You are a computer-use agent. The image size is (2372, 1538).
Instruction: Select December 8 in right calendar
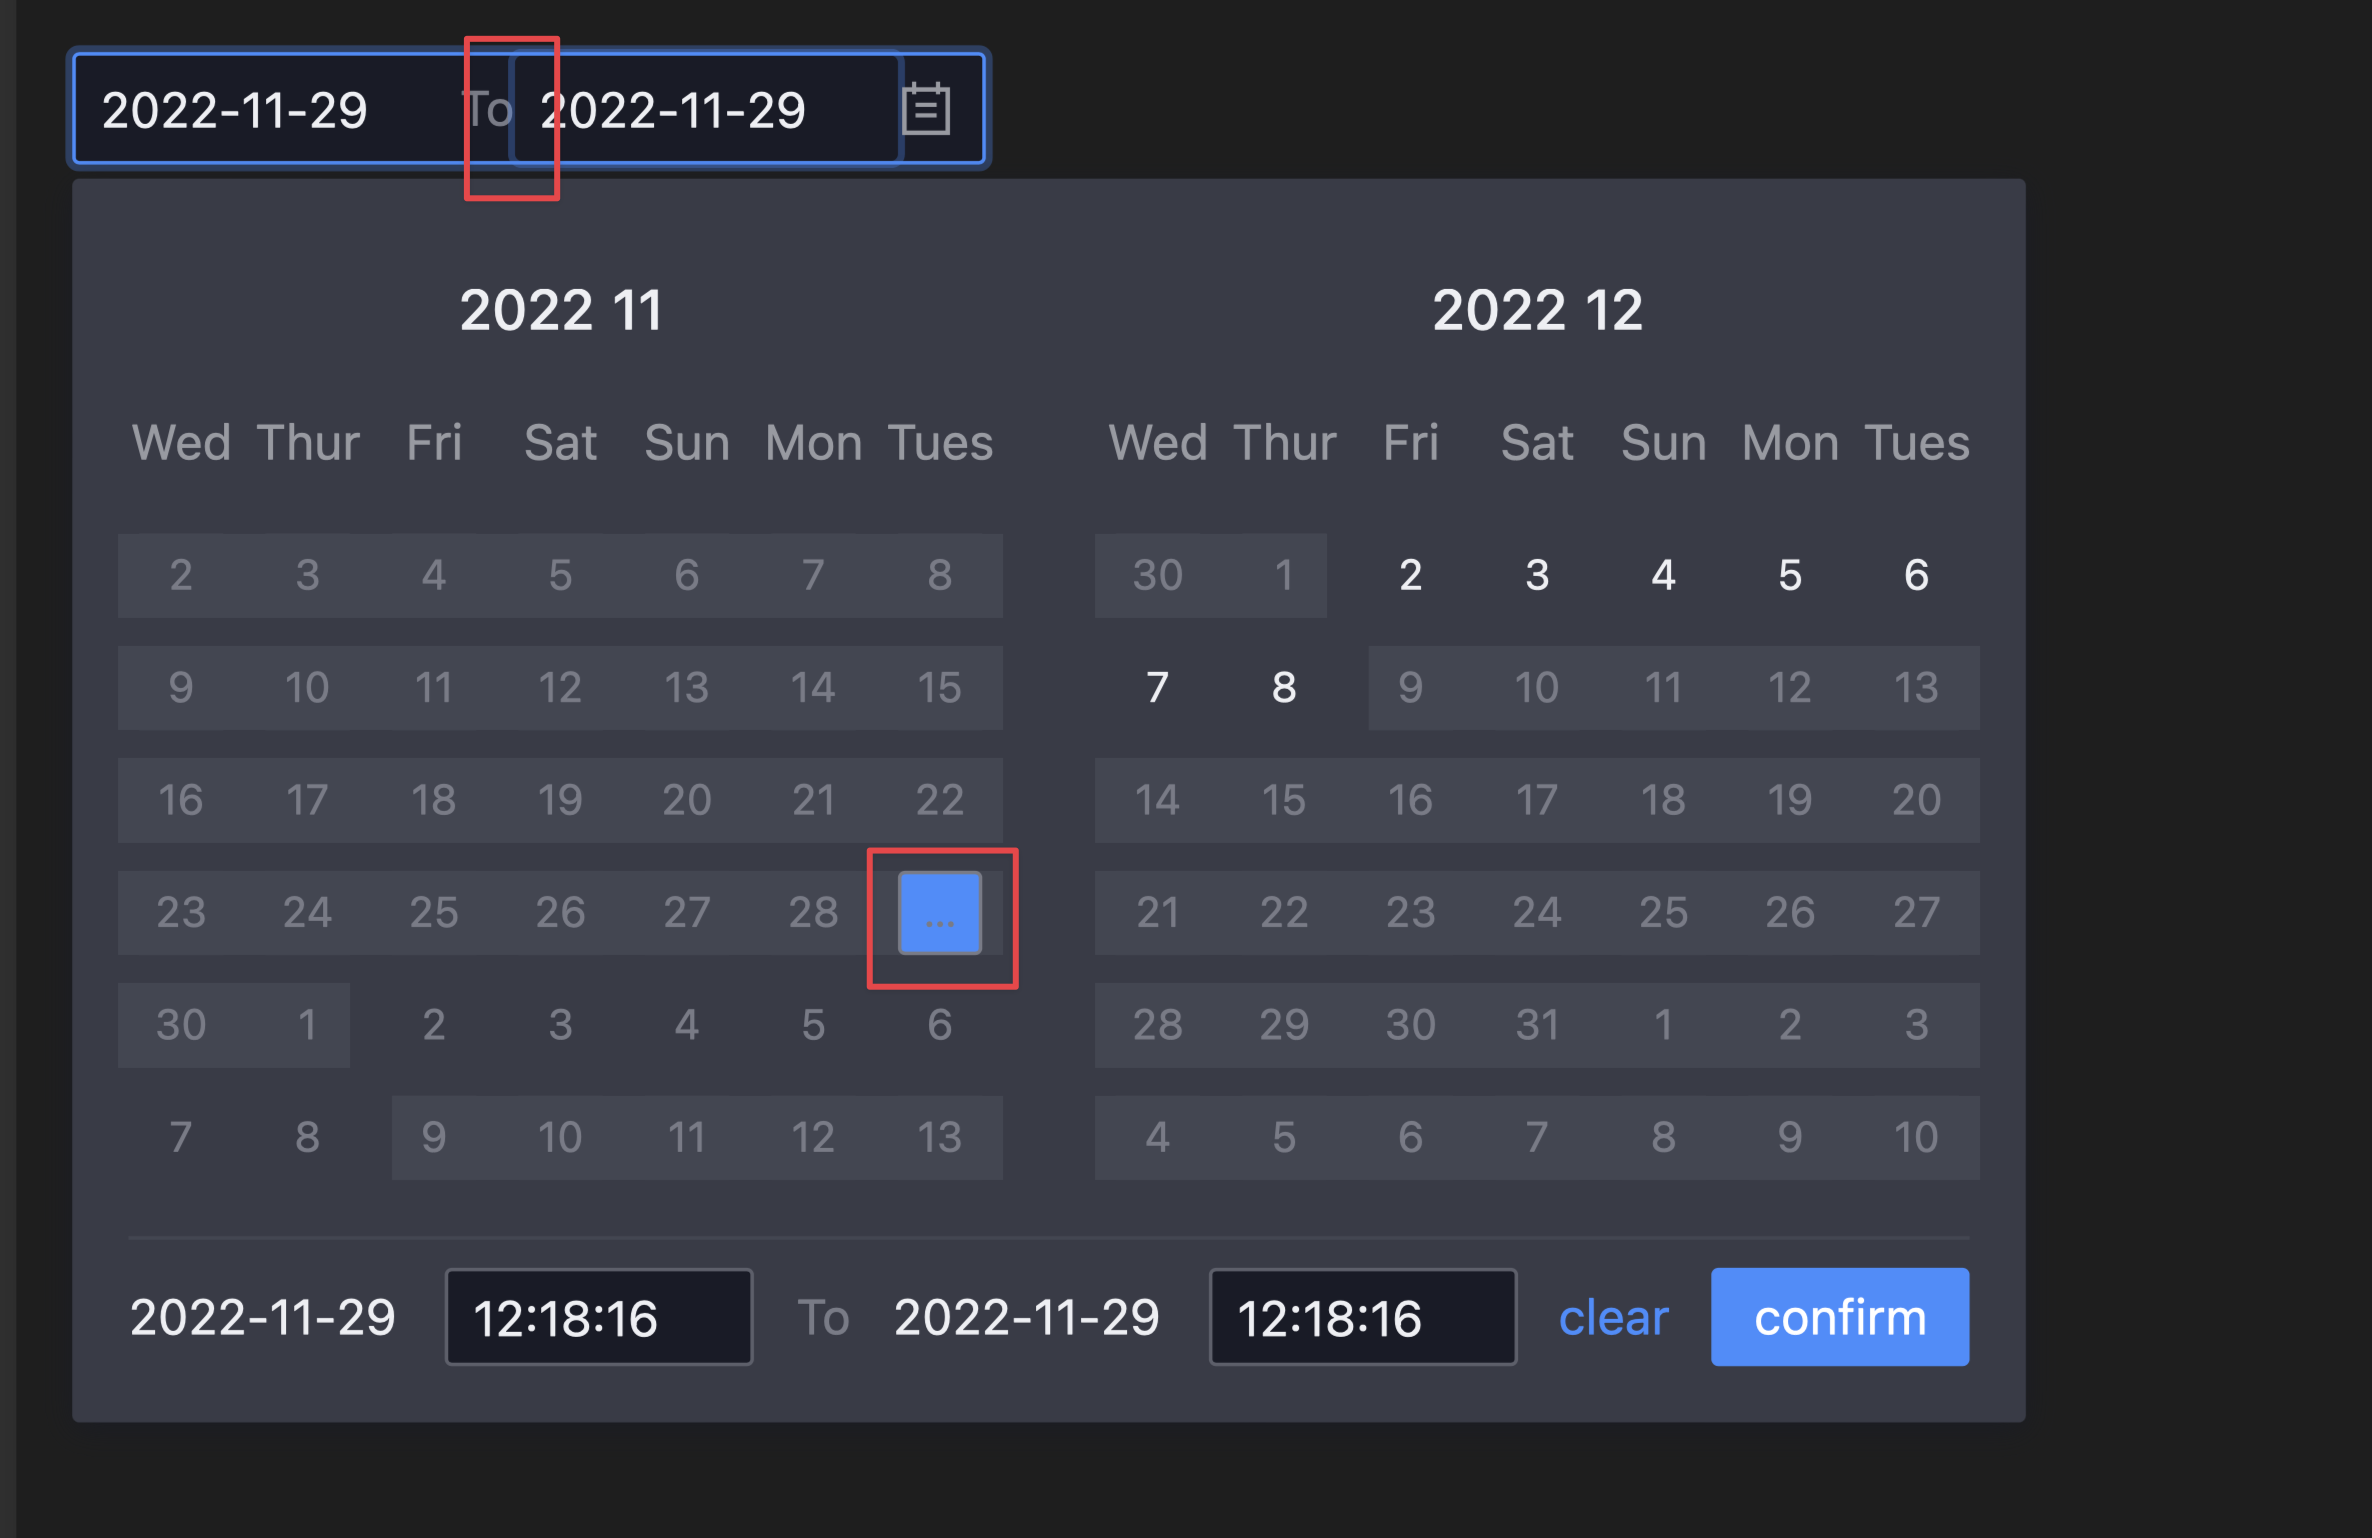(1283, 687)
